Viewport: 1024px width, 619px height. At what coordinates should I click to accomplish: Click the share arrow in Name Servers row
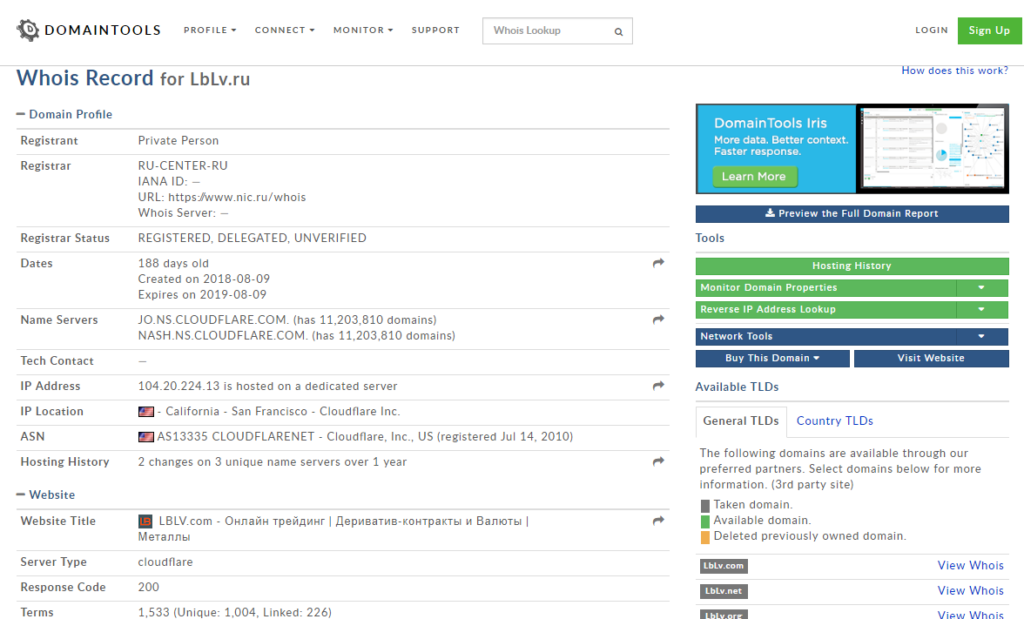(658, 319)
